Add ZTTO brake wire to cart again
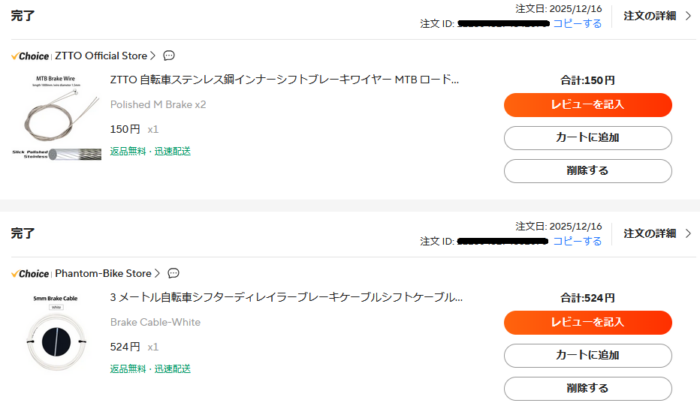The image size is (700, 406). coord(587,138)
